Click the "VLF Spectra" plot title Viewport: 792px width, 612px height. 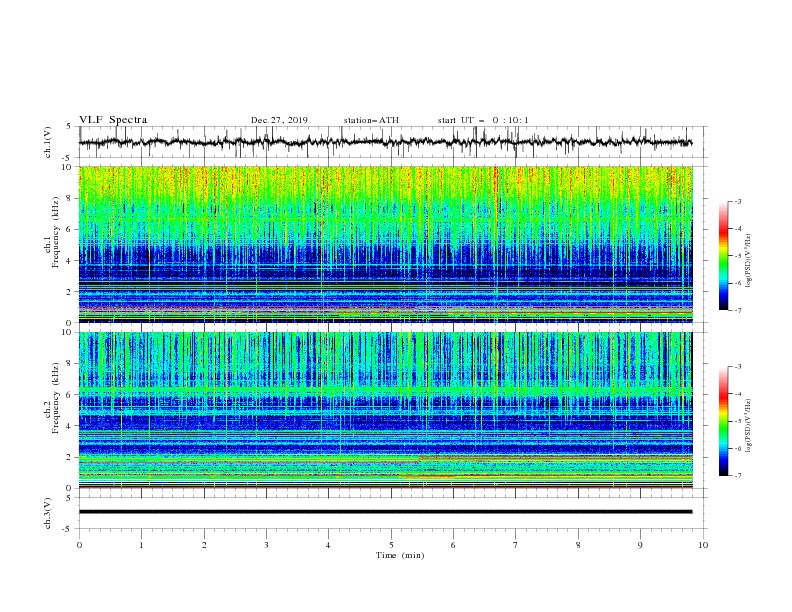[x=113, y=120]
